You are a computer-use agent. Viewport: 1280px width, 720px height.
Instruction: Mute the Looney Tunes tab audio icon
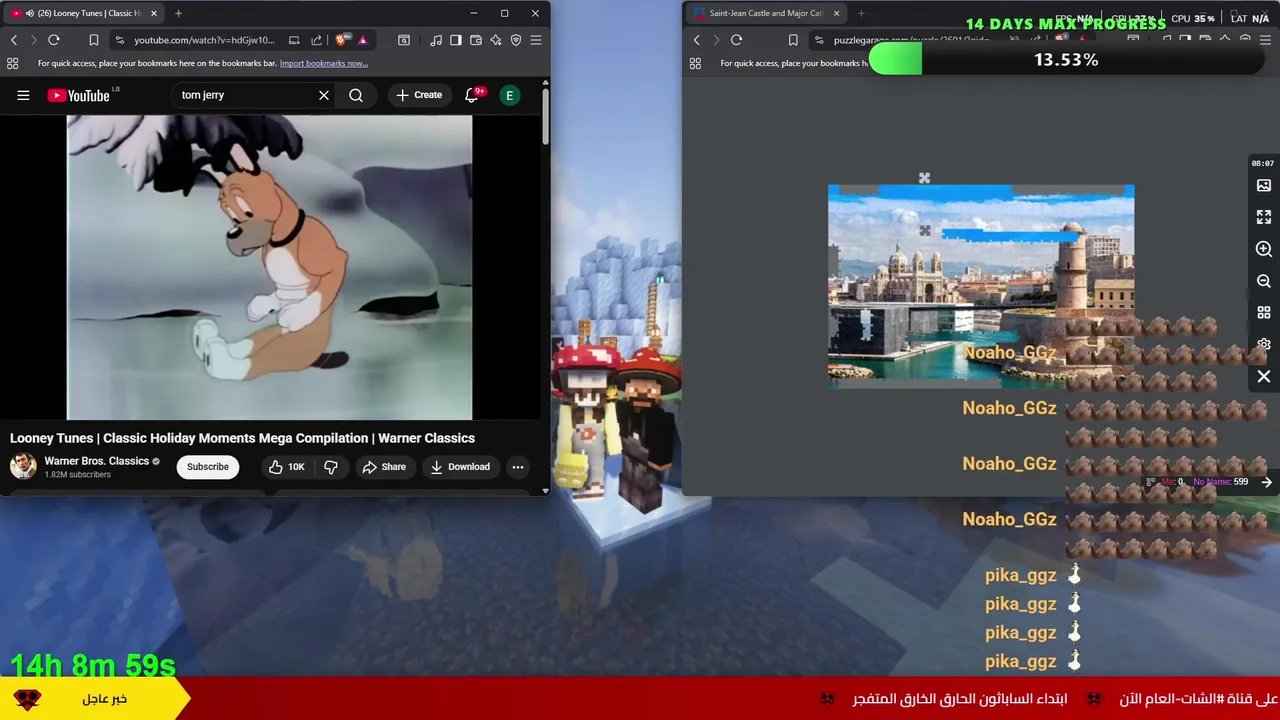[29, 13]
